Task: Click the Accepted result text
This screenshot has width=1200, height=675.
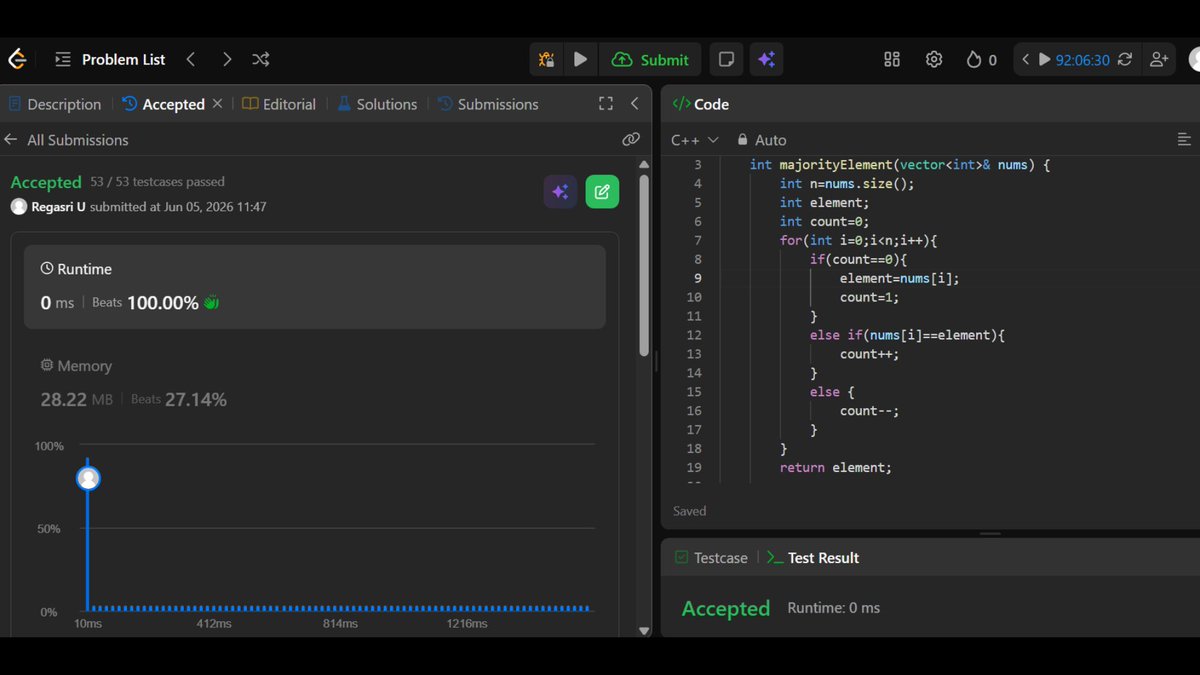Action: click(726, 608)
